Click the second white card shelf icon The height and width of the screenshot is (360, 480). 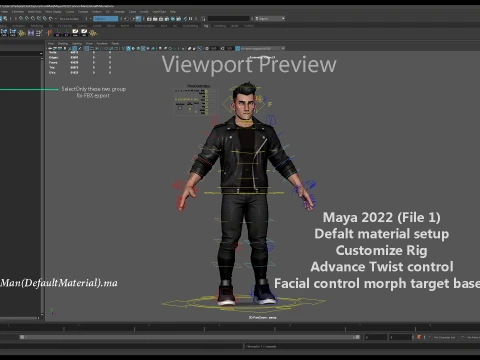coord(84,33)
